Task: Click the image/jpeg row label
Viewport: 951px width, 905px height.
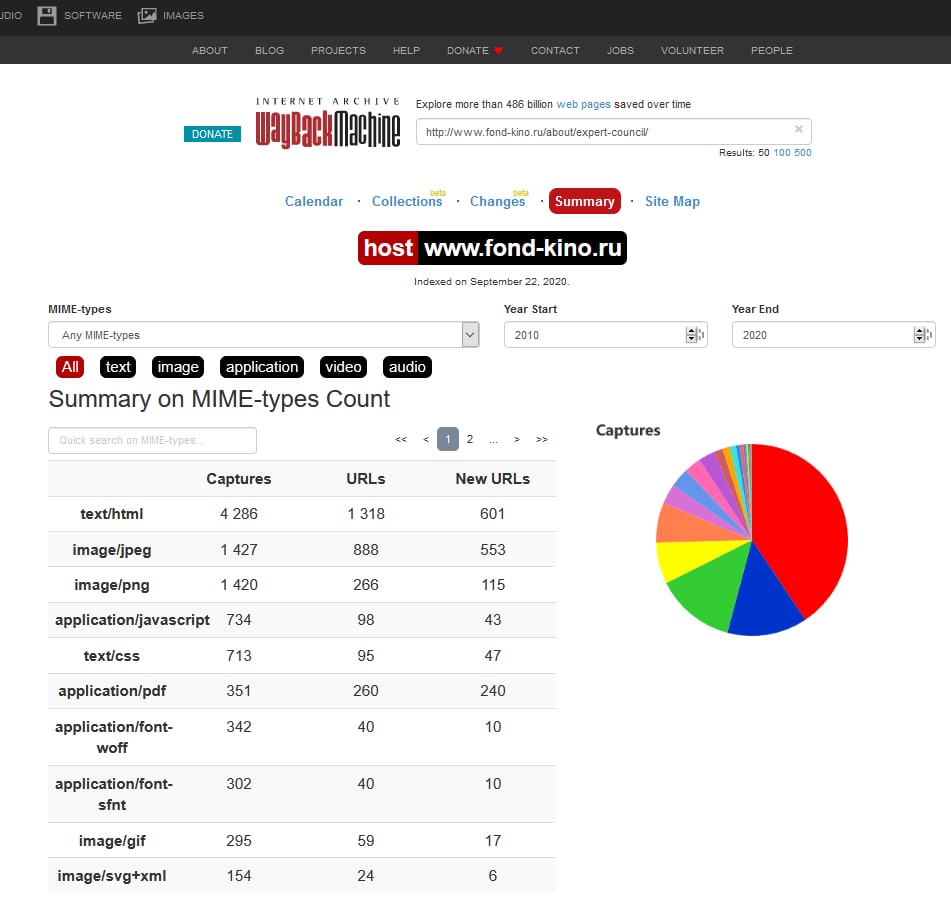Action: tap(112, 550)
